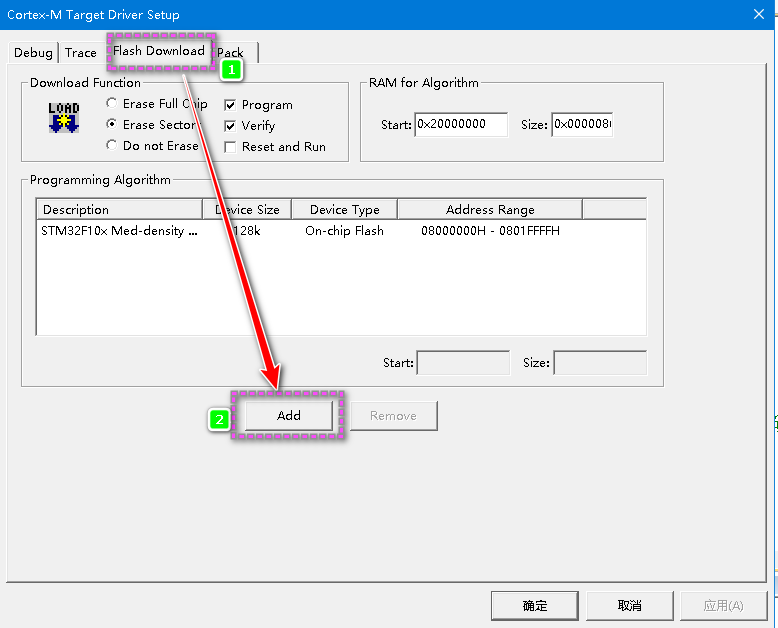The width and height of the screenshot is (778, 628).
Task: Click the Device Size column header
Action: pos(247,209)
